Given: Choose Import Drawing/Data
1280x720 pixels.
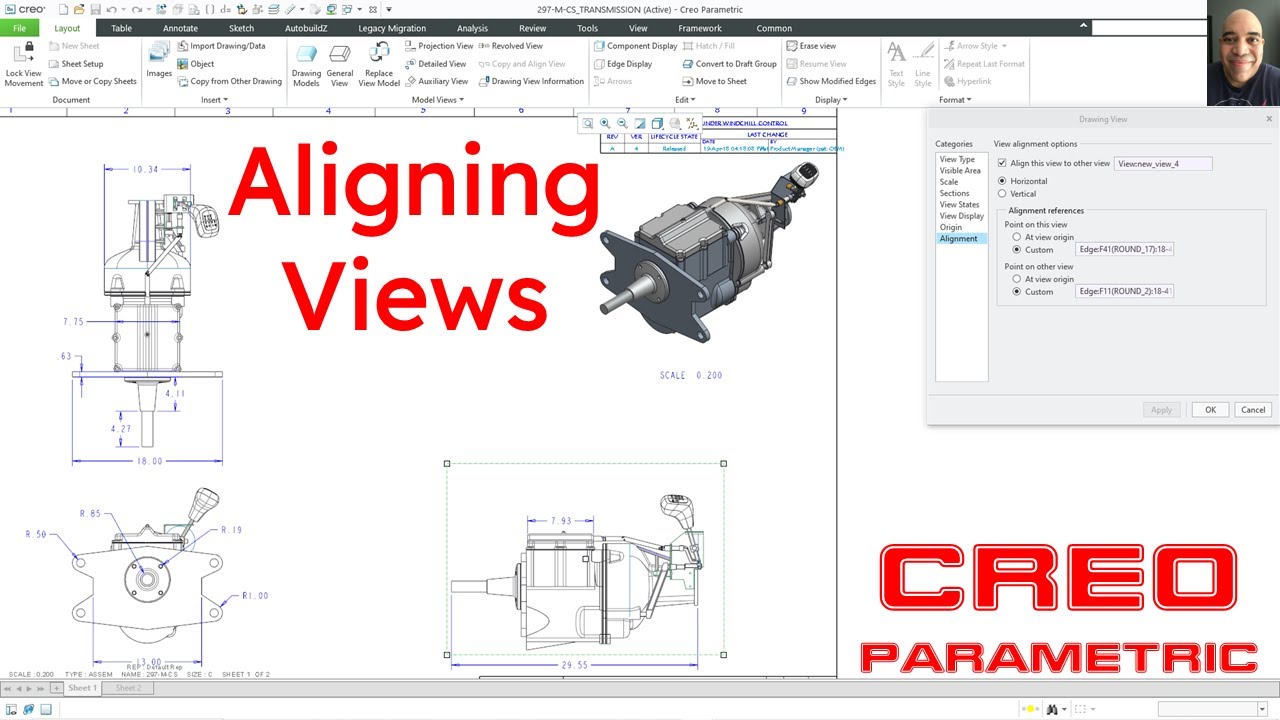Looking at the screenshot, I should (x=221, y=46).
